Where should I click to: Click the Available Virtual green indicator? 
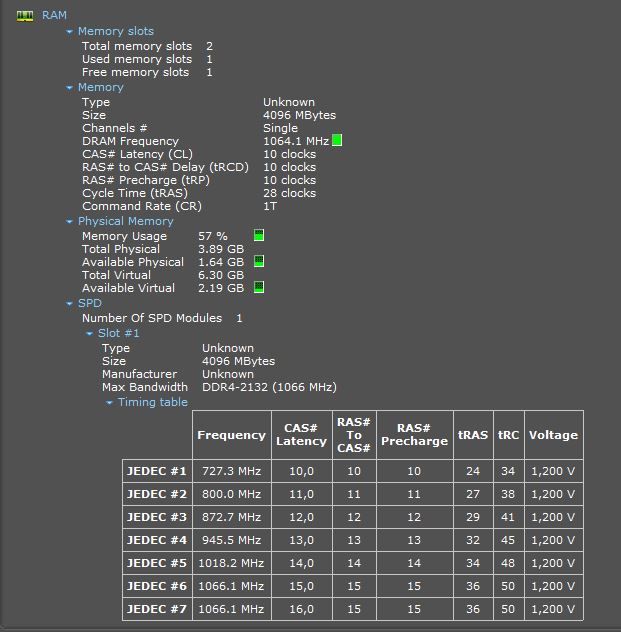pos(259,288)
